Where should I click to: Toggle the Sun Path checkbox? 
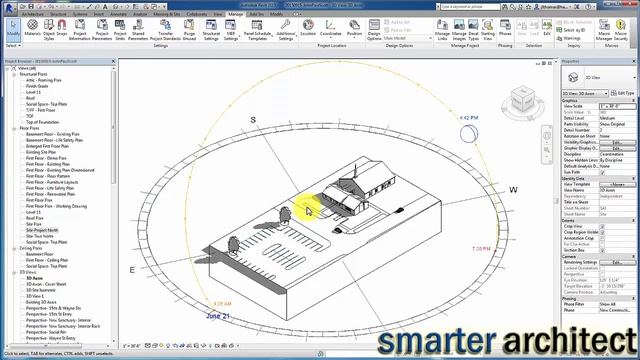pos(602,173)
